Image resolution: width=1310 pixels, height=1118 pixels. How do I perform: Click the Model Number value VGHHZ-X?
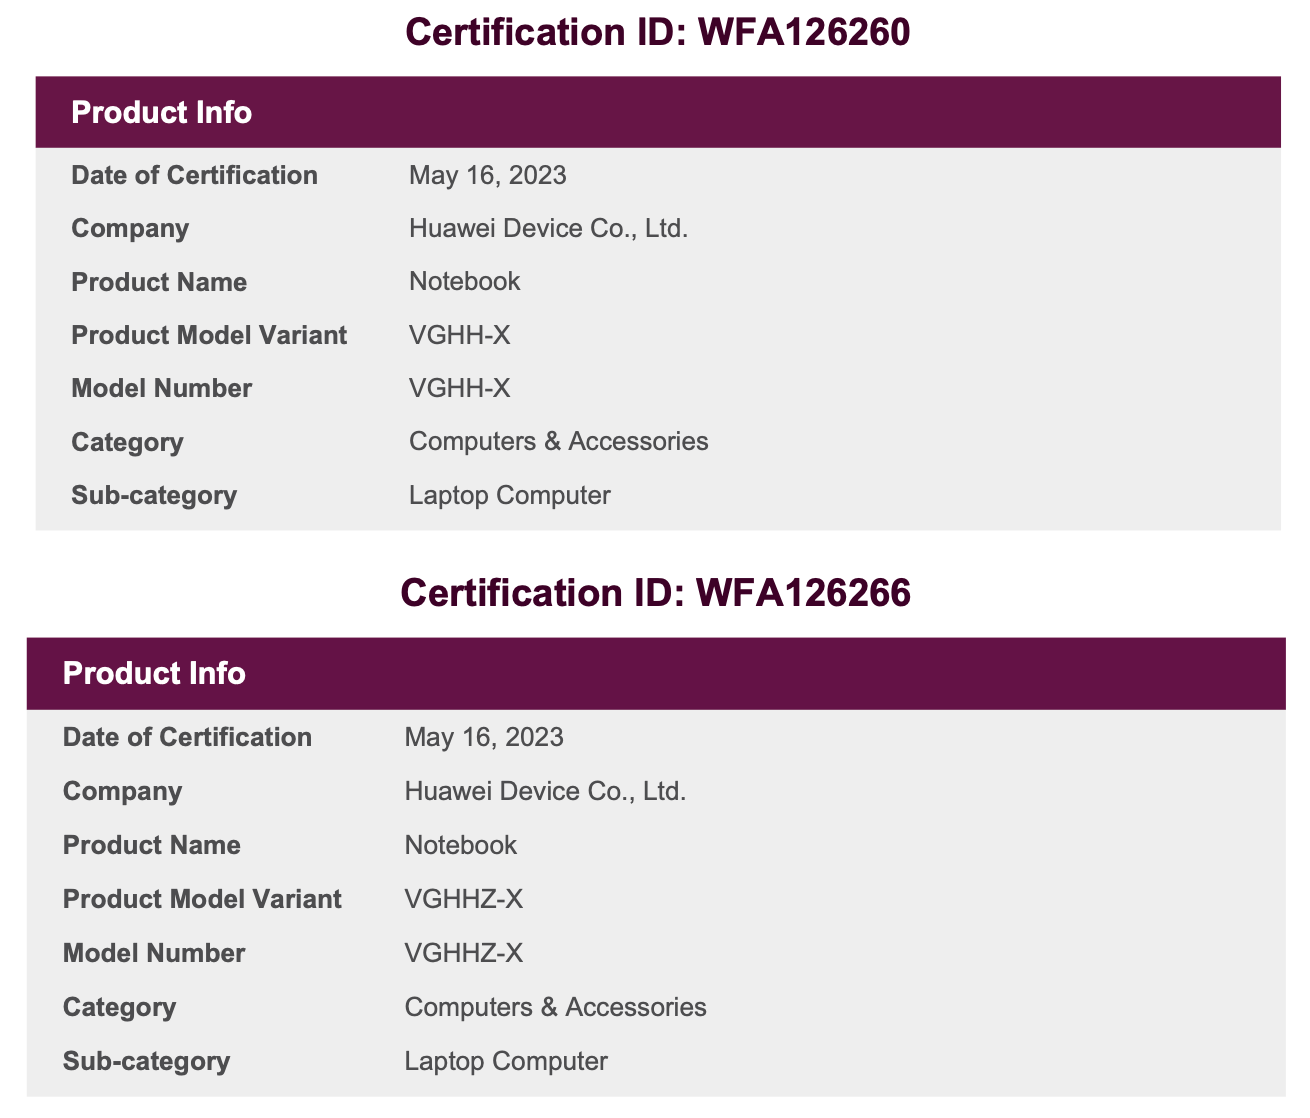click(x=463, y=953)
